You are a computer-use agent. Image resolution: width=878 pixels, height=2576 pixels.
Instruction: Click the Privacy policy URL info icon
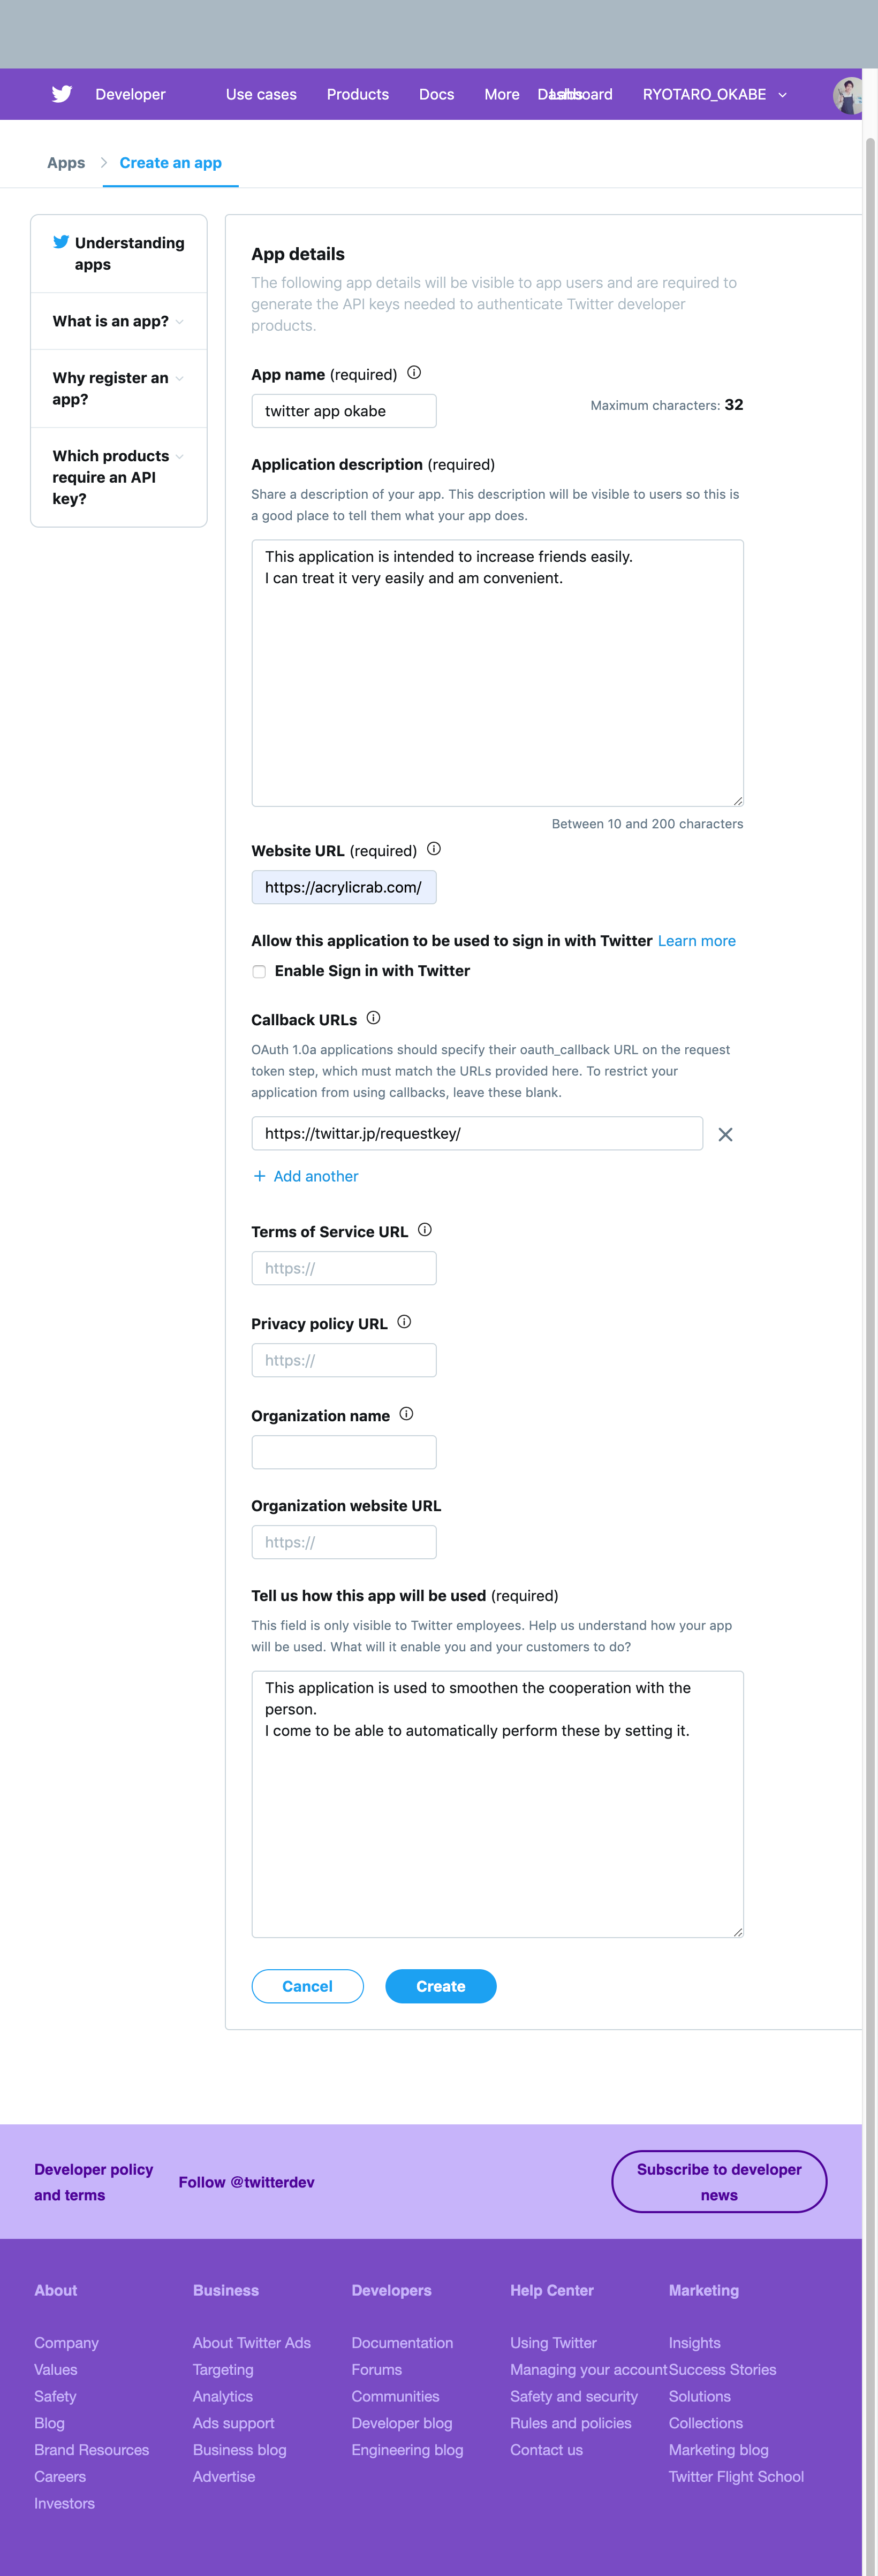click(404, 1322)
